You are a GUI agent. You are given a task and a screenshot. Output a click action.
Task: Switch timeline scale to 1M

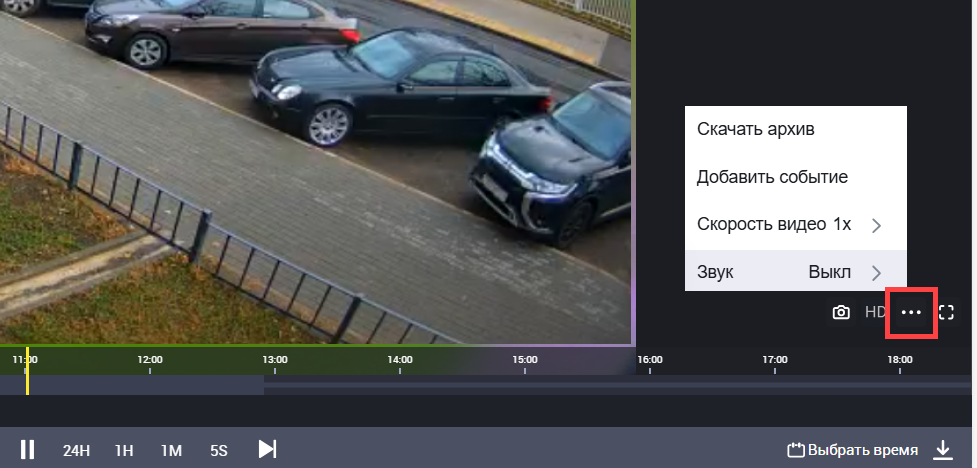(x=171, y=451)
